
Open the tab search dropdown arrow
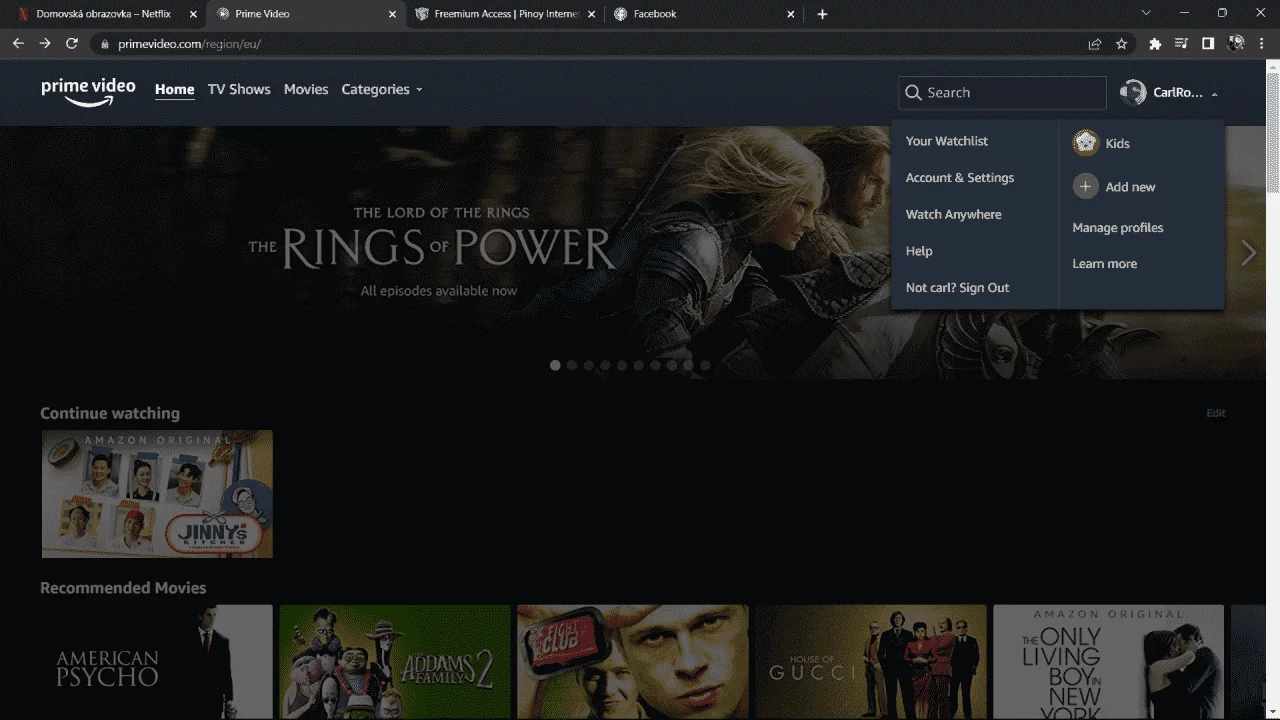tap(1146, 13)
